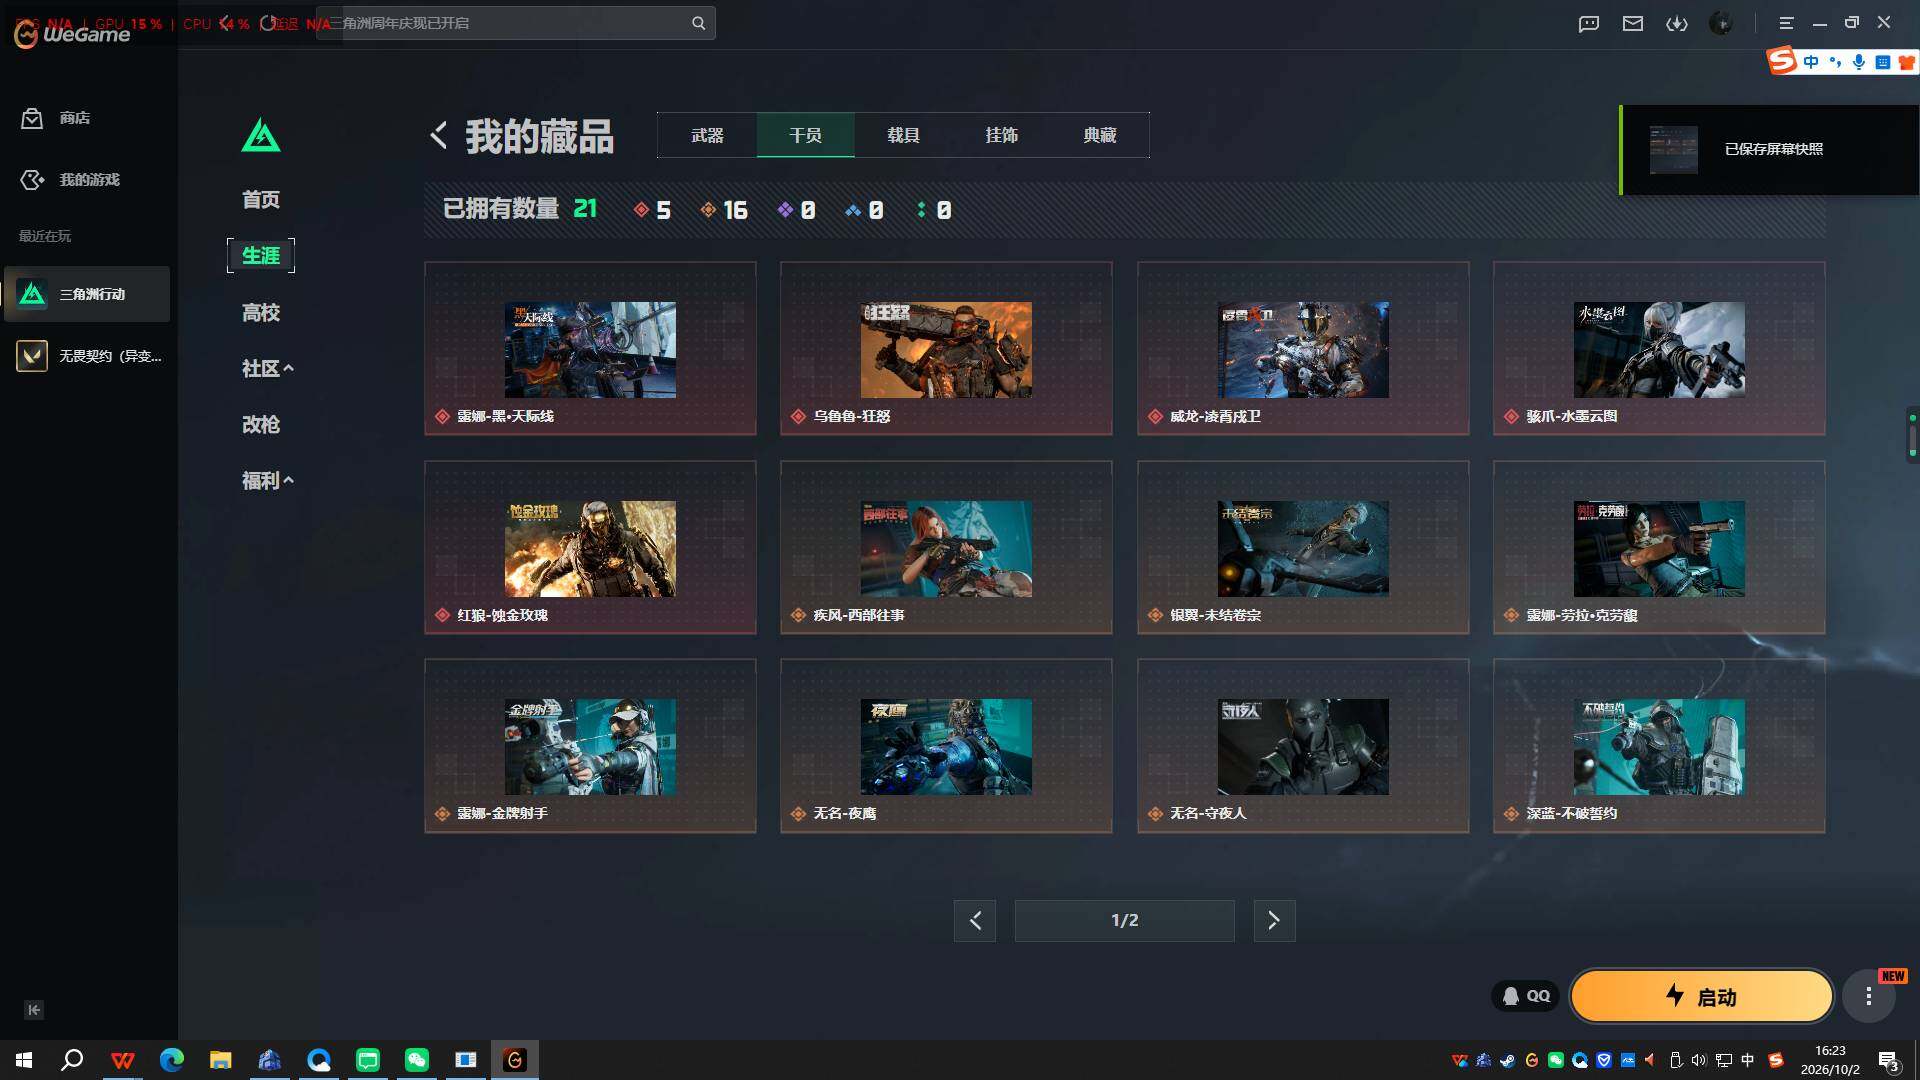Open the 深蓝-不破誓约 skin card
This screenshot has width=1920, height=1080.
(1659, 745)
